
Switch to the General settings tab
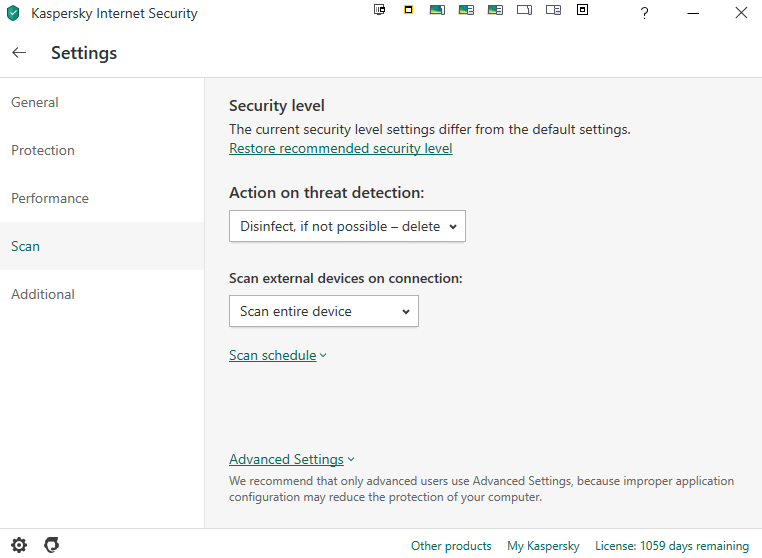pyautogui.click(x=35, y=102)
